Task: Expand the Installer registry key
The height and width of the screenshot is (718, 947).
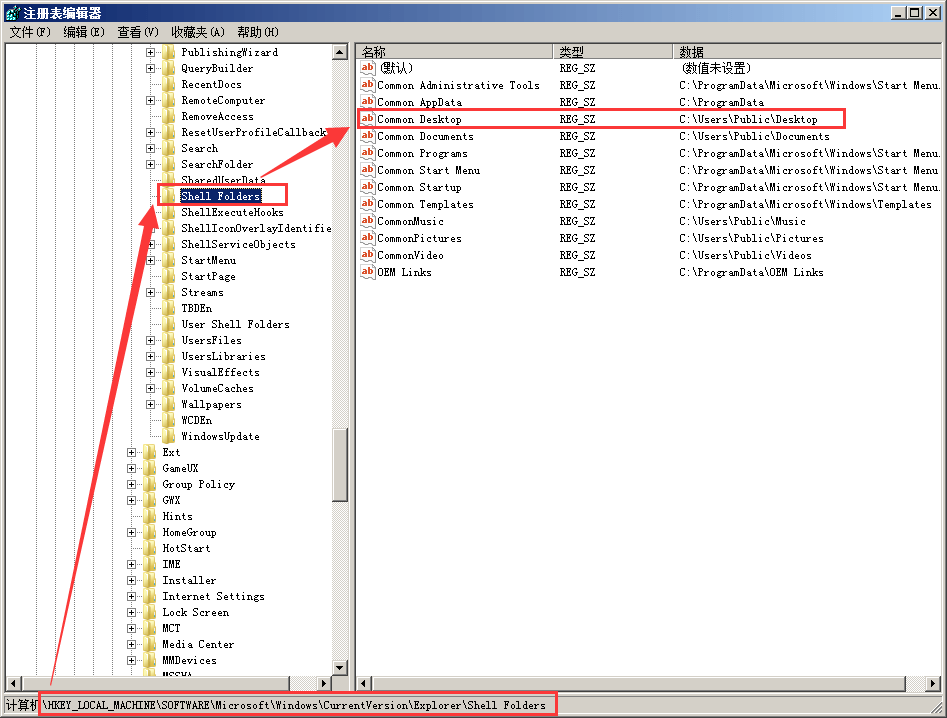Action: [x=132, y=581]
